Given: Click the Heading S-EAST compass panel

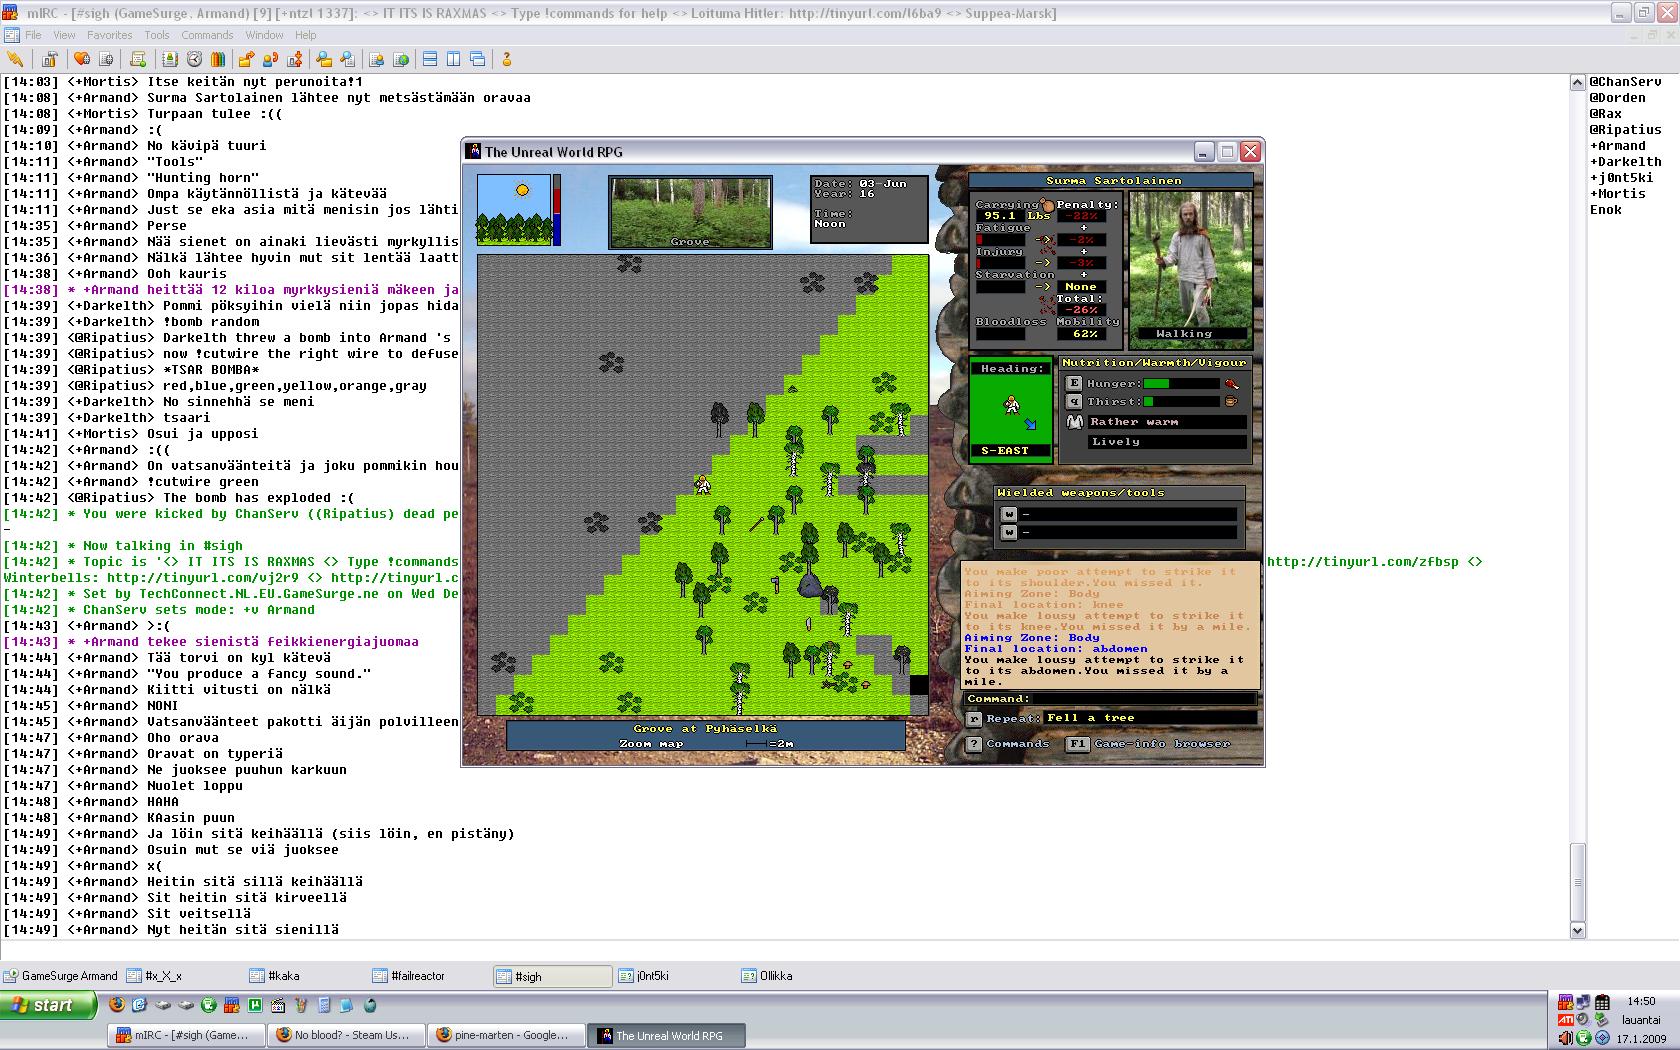Looking at the screenshot, I should (1011, 409).
